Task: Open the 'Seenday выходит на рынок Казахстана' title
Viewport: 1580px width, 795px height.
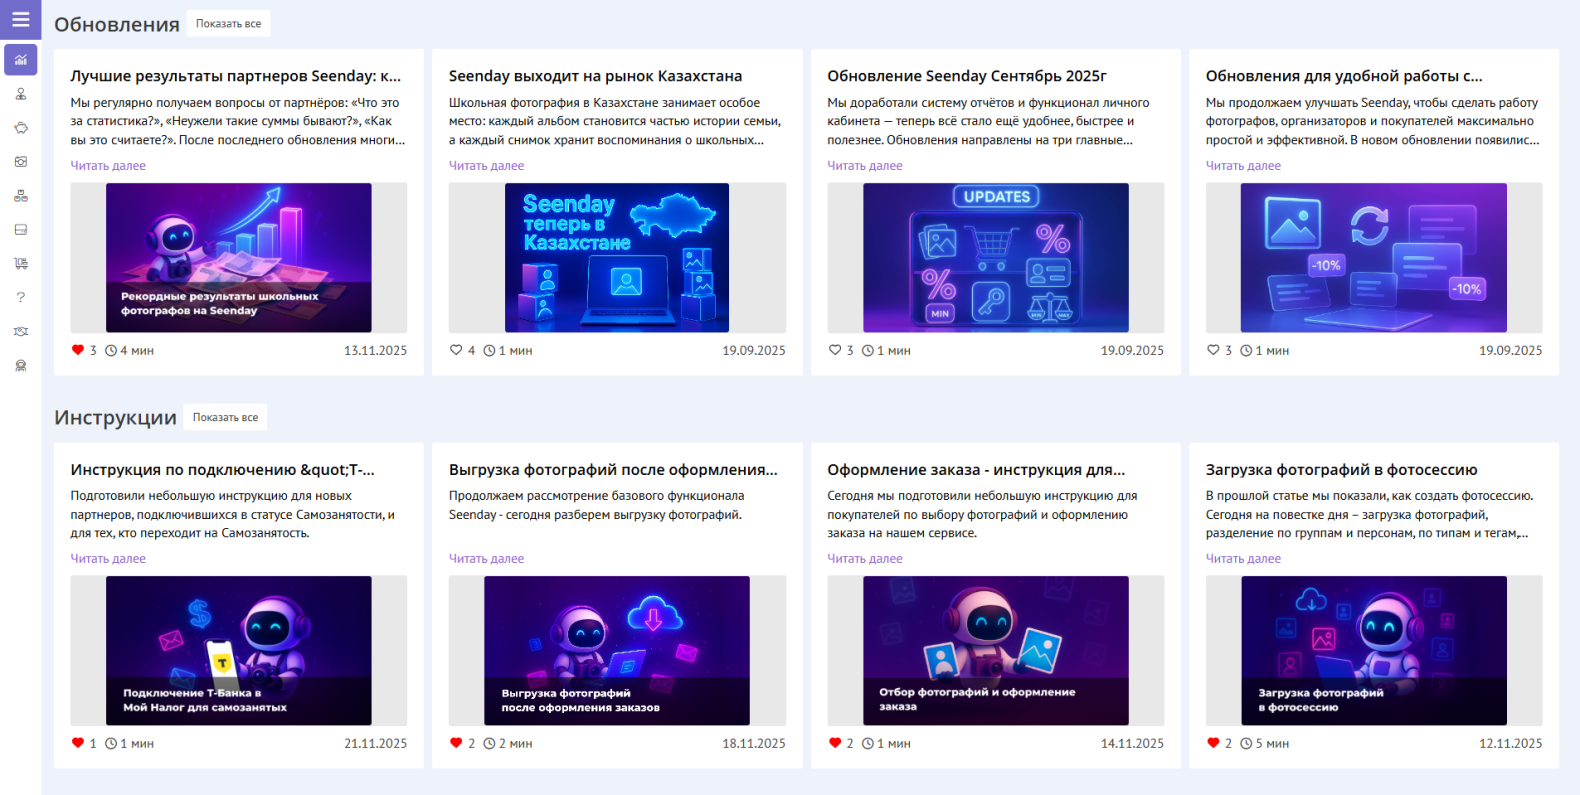Action: pyautogui.click(x=595, y=76)
